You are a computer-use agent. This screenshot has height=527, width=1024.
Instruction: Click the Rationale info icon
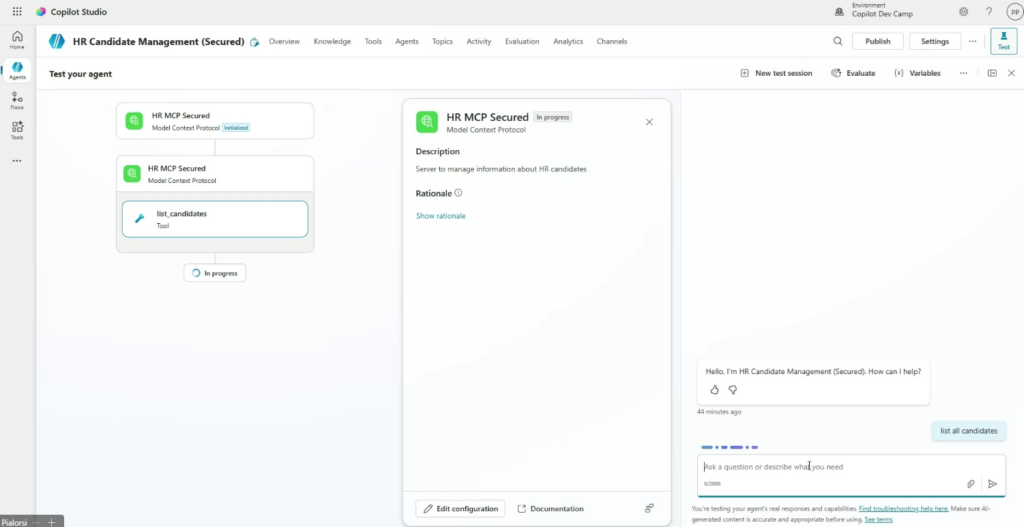458,193
